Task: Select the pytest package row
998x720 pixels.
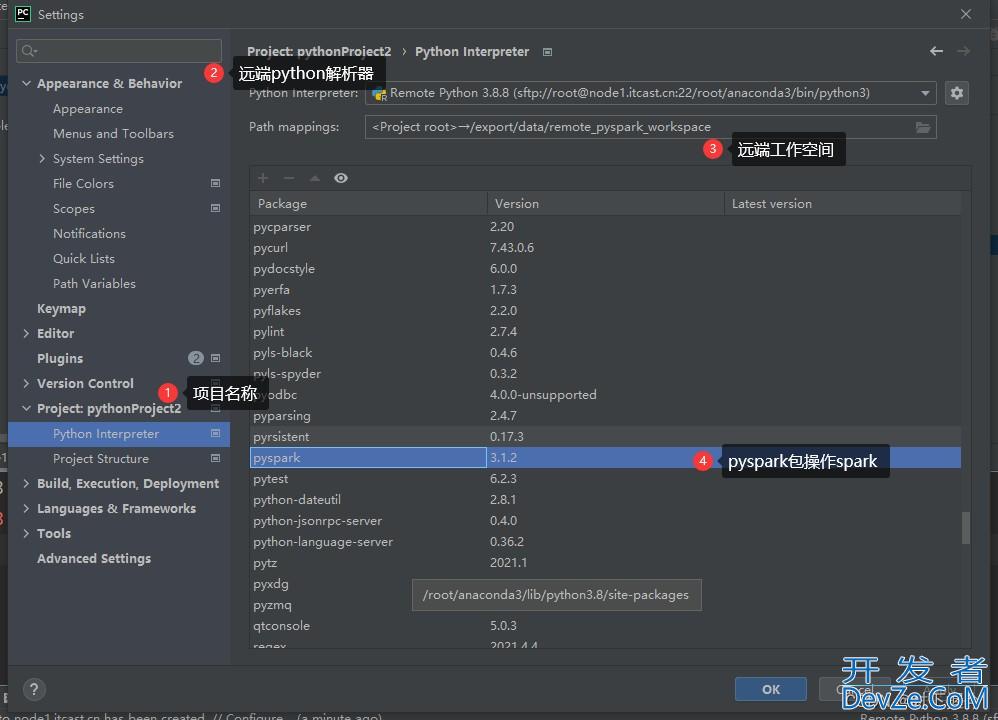Action: (605, 479)
